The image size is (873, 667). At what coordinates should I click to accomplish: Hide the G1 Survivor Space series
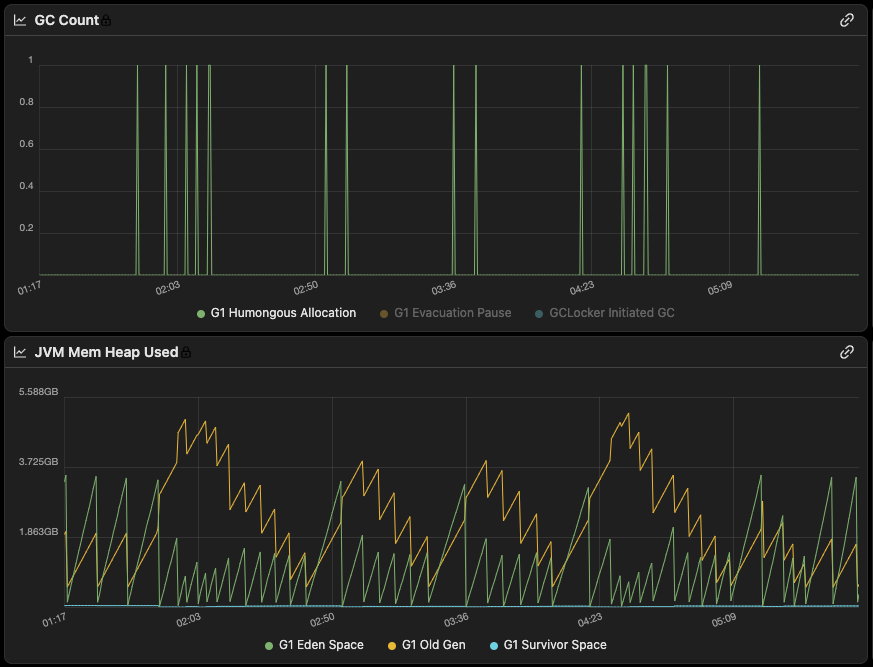(x=548, y=645)
